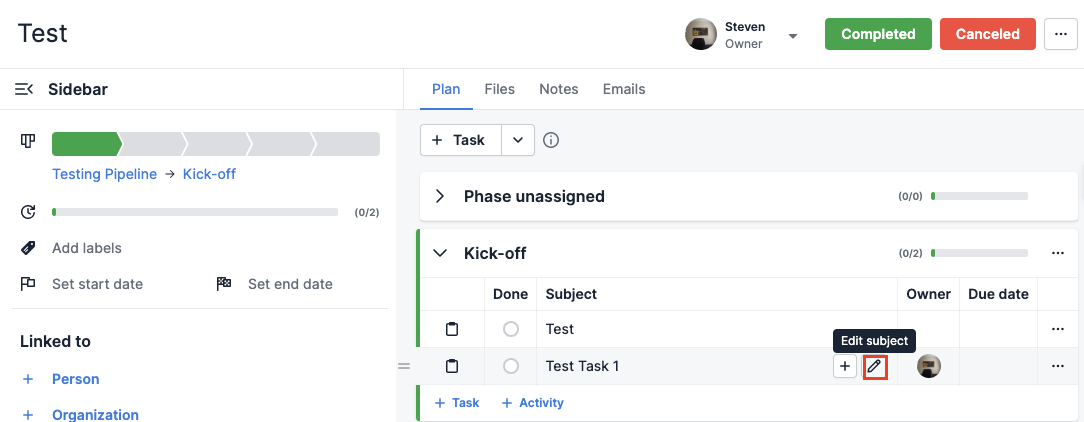Image resolution: width=1084 pixels, height=422 pixels.
Task: Open the Testing Pipeline link
Action: [104, 174]
